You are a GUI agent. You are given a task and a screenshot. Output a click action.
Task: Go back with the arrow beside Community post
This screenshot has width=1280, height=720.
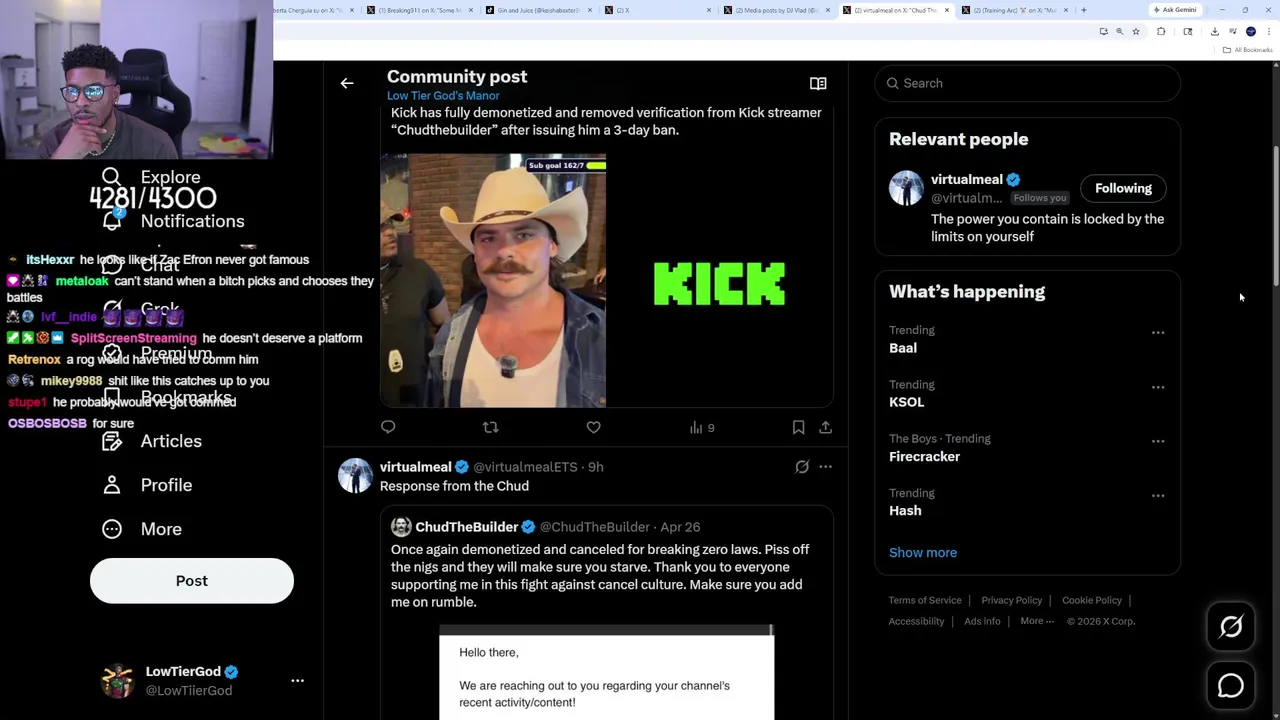point(347,84)
